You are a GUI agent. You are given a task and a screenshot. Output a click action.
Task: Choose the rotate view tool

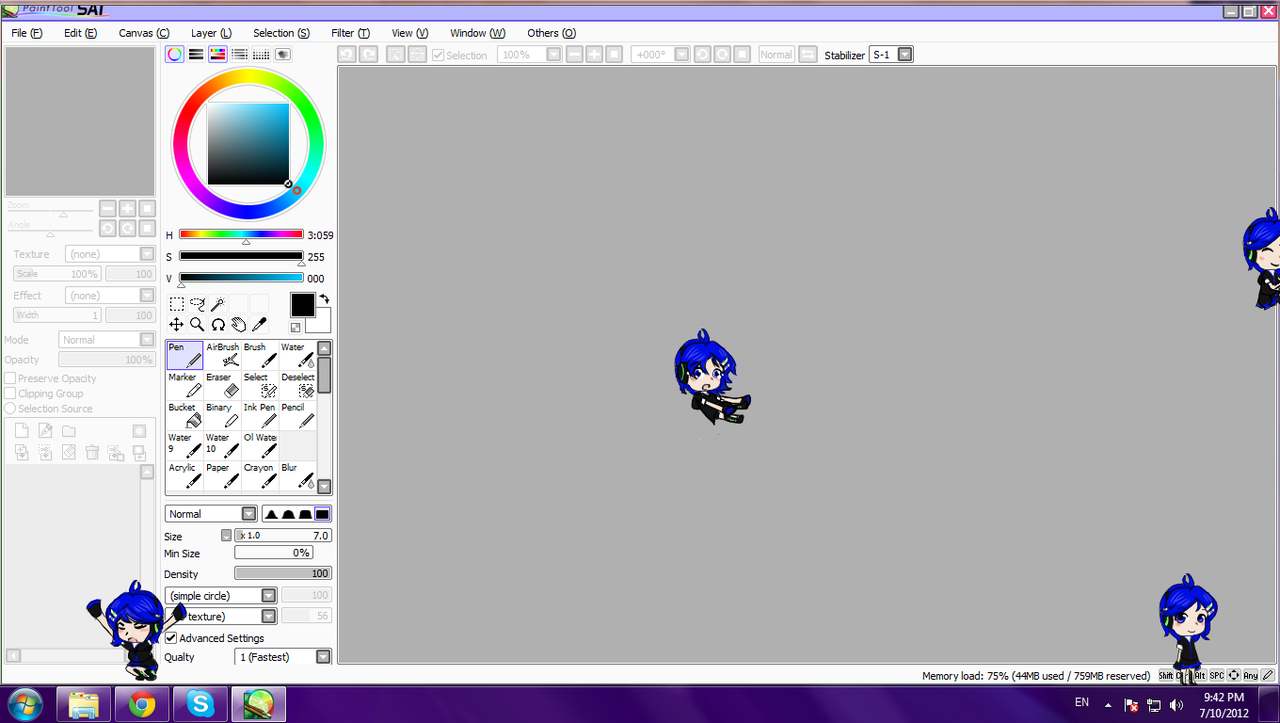217,324
